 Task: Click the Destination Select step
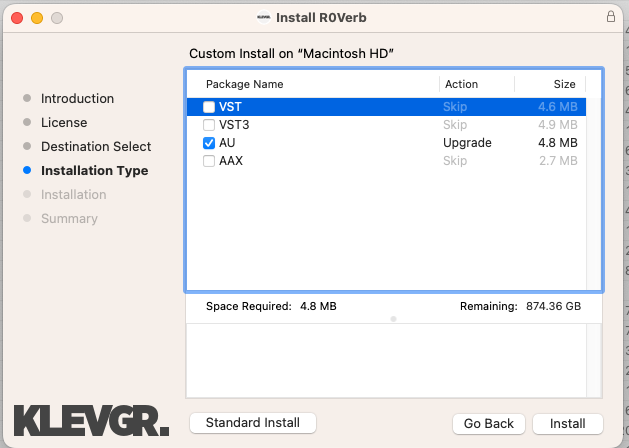(x=96, y=147)
